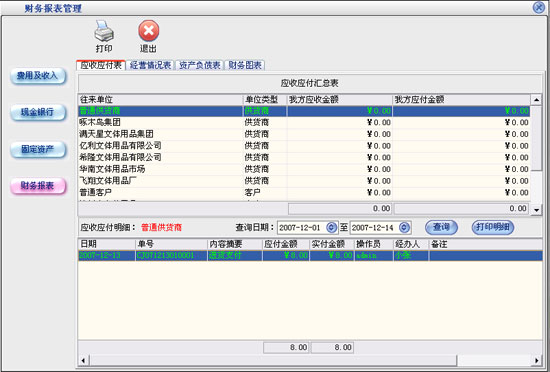Open the end date dropdown button
The image size is (550, 372).
point(404,228)
